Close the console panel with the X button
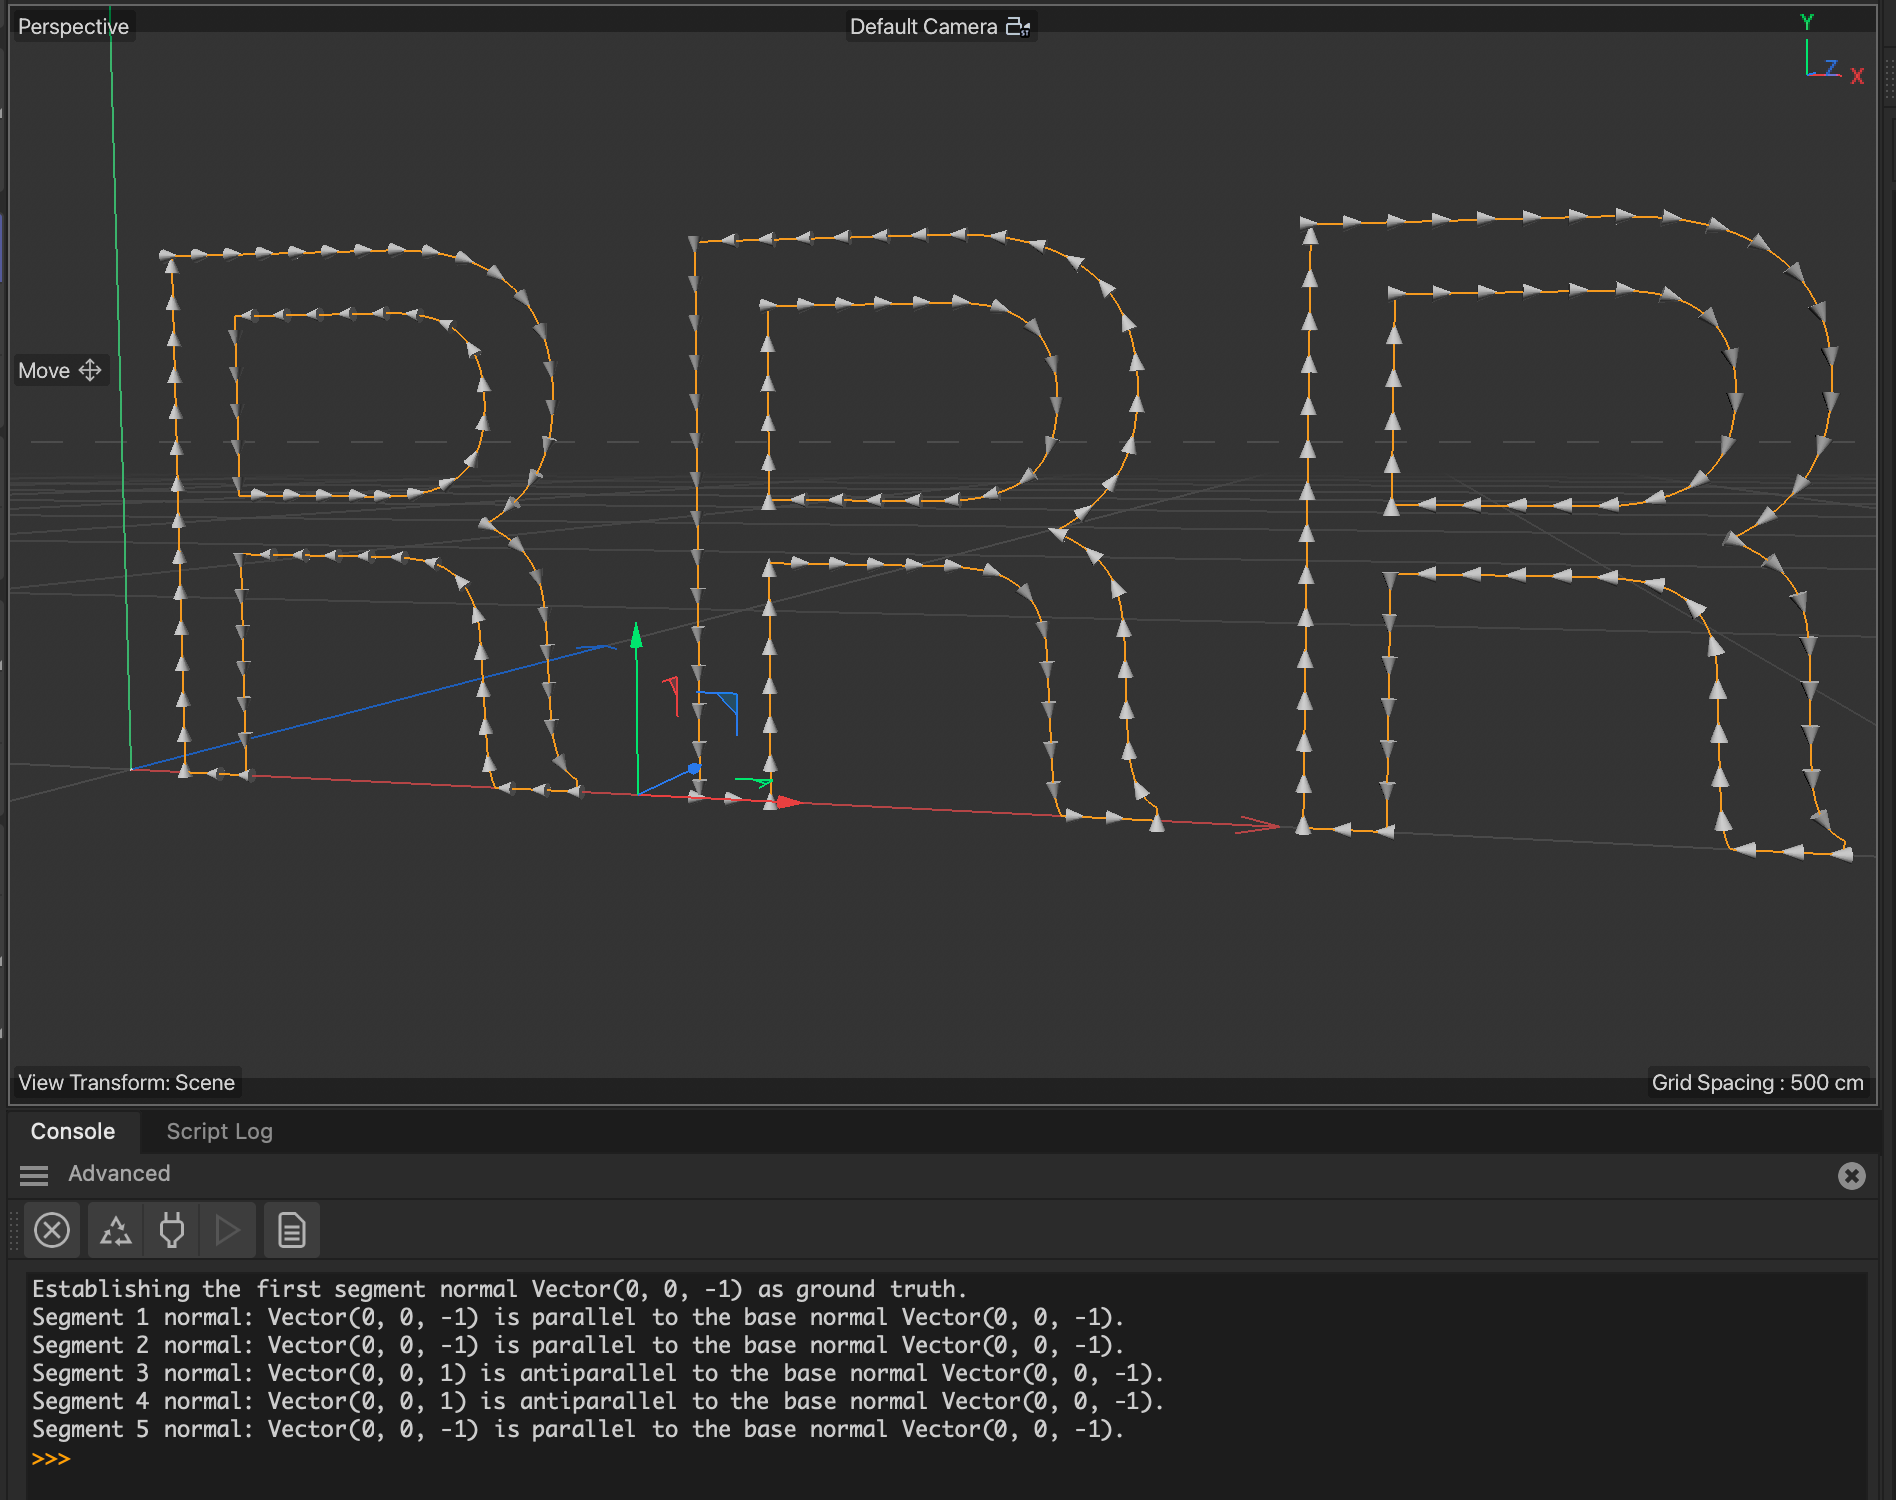 1852,1176
